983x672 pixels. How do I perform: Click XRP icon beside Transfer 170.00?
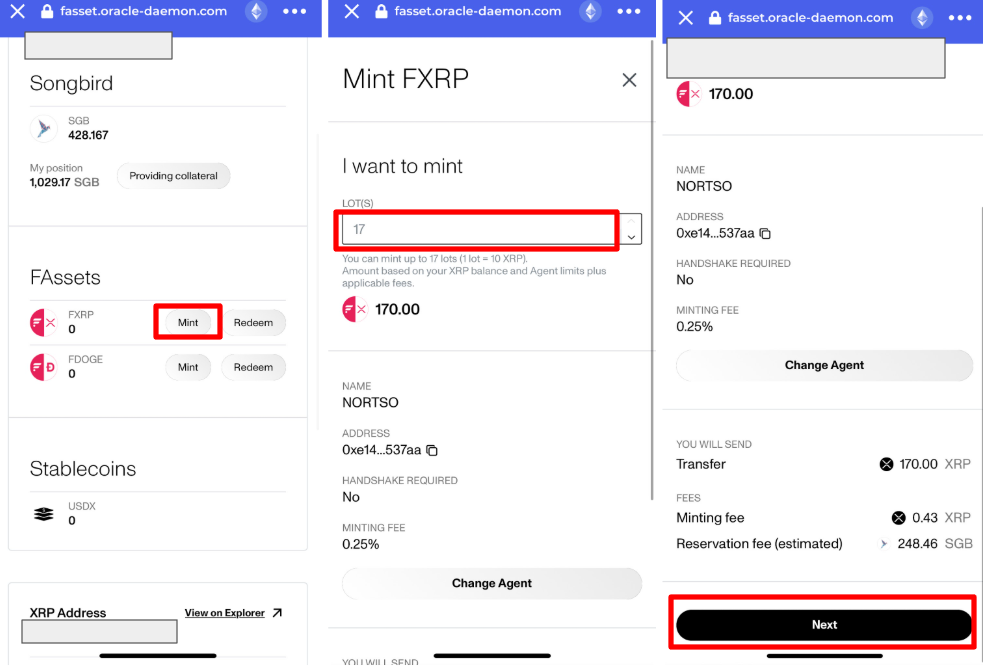(886, 464)
